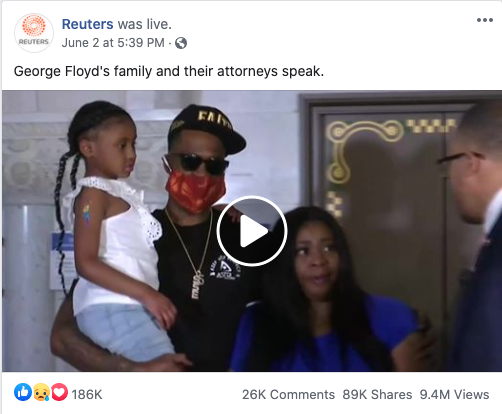Open the Reuters page name link
Viewport: 502px width, 414px height.
click(87, 24)
